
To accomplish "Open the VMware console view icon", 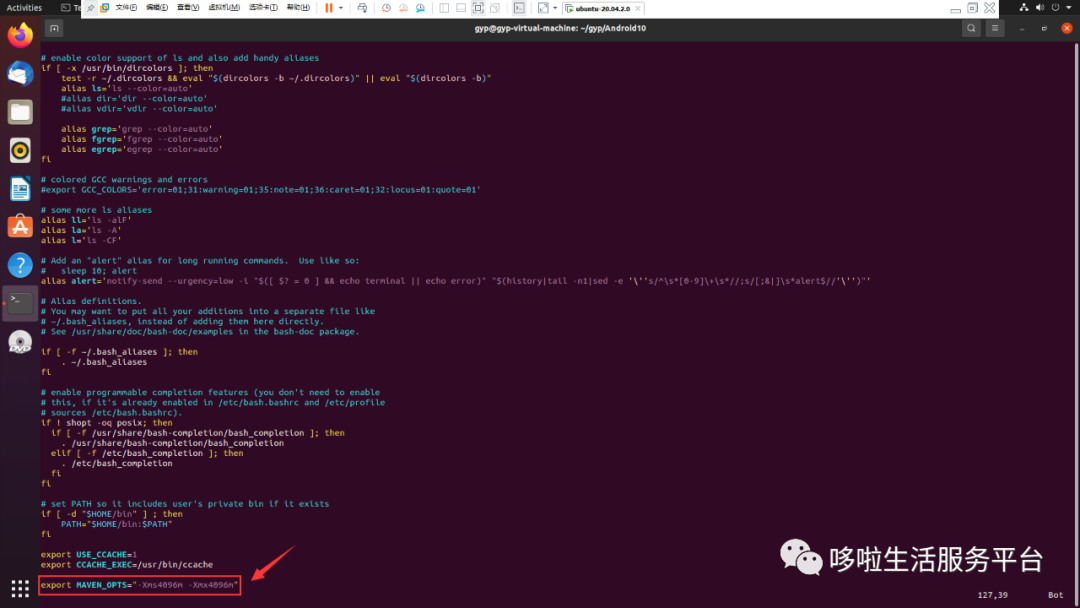I will point(519,8).
